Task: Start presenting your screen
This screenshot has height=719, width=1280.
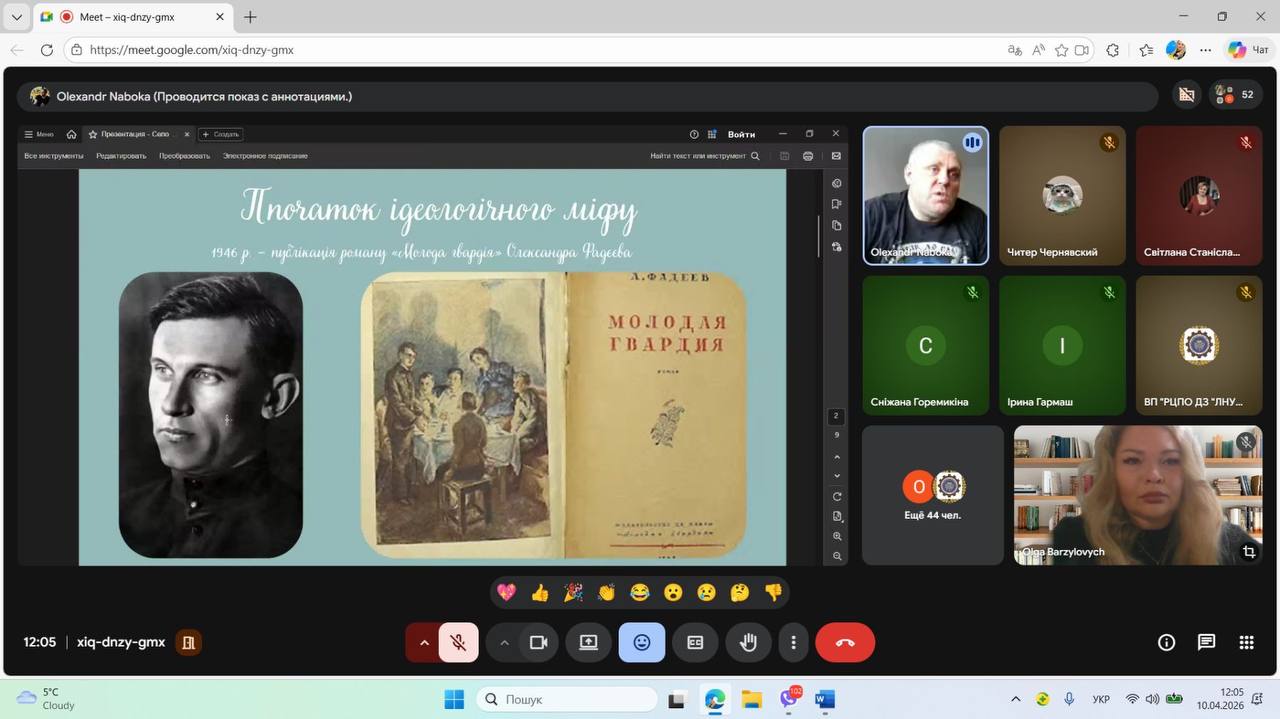Action: pos(588,643)
